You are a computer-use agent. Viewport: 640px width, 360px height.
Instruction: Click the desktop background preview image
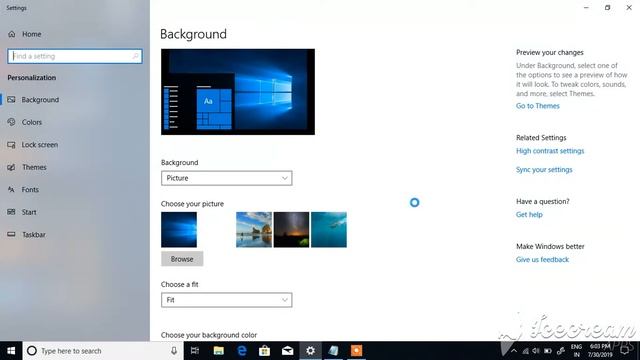[x=238, y=92]
